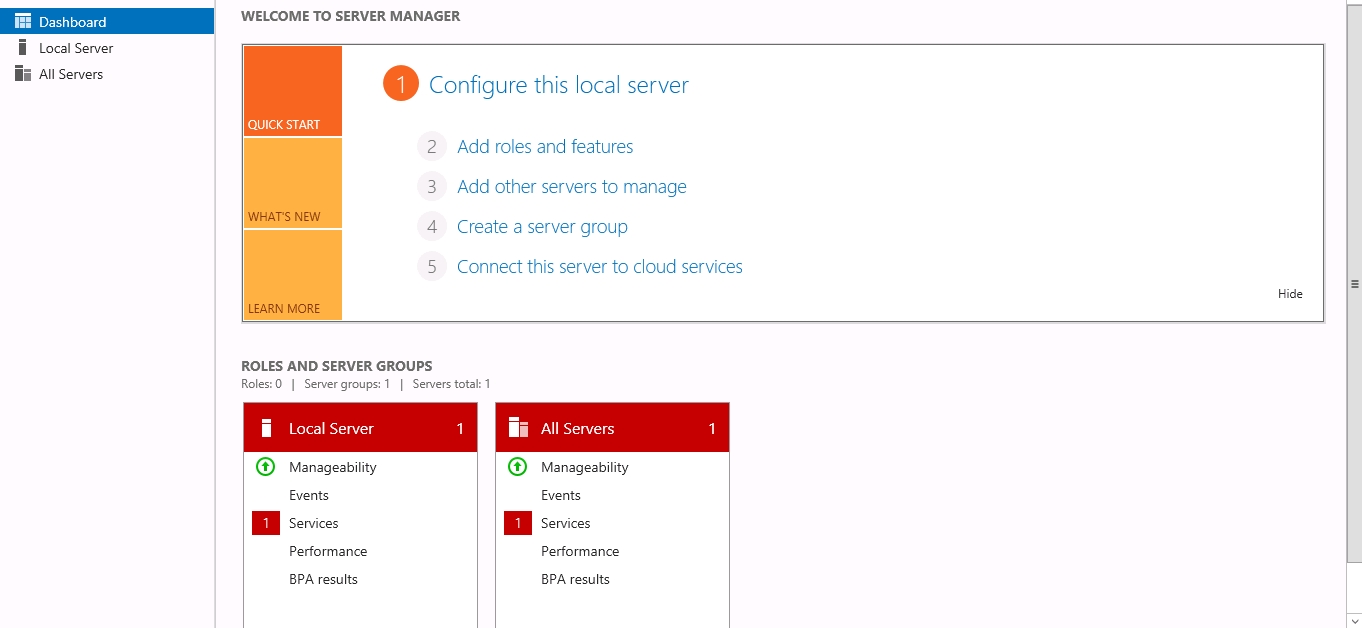Click the step 4 number circle
Screen dimensions: 1362x628
tap(432, 227)
